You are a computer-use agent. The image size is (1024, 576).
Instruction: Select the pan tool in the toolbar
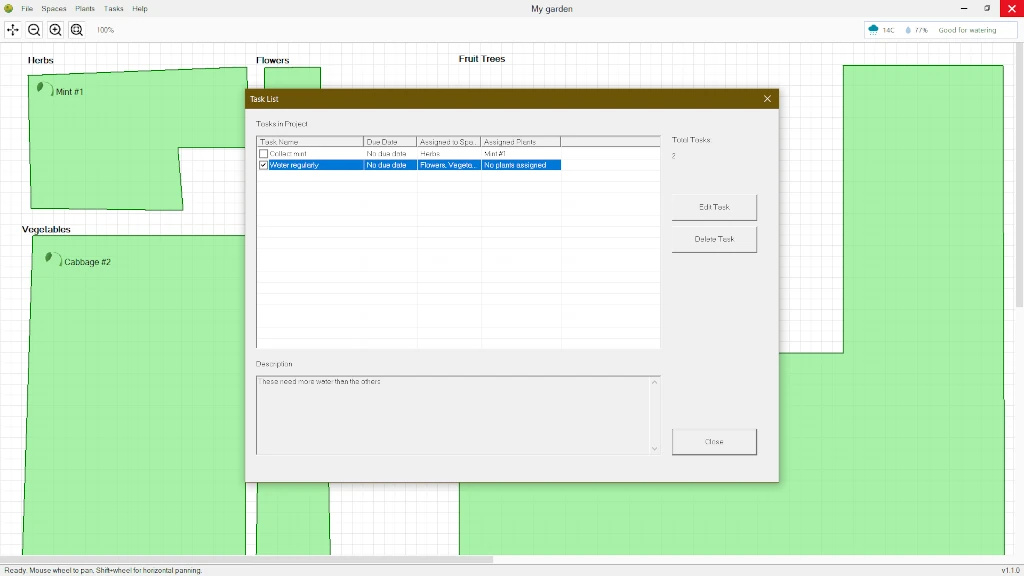pos(13,30)
